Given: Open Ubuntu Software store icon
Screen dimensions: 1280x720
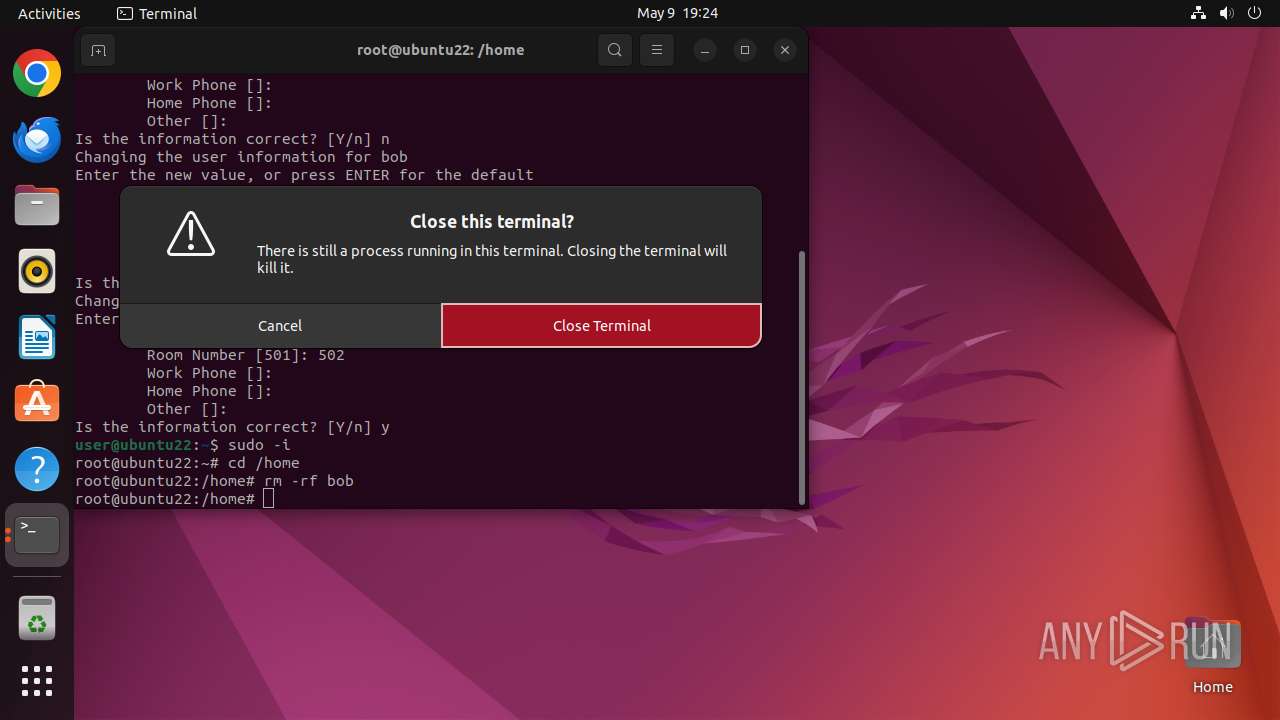Looking at the screenshot, I should click(37, 402).
